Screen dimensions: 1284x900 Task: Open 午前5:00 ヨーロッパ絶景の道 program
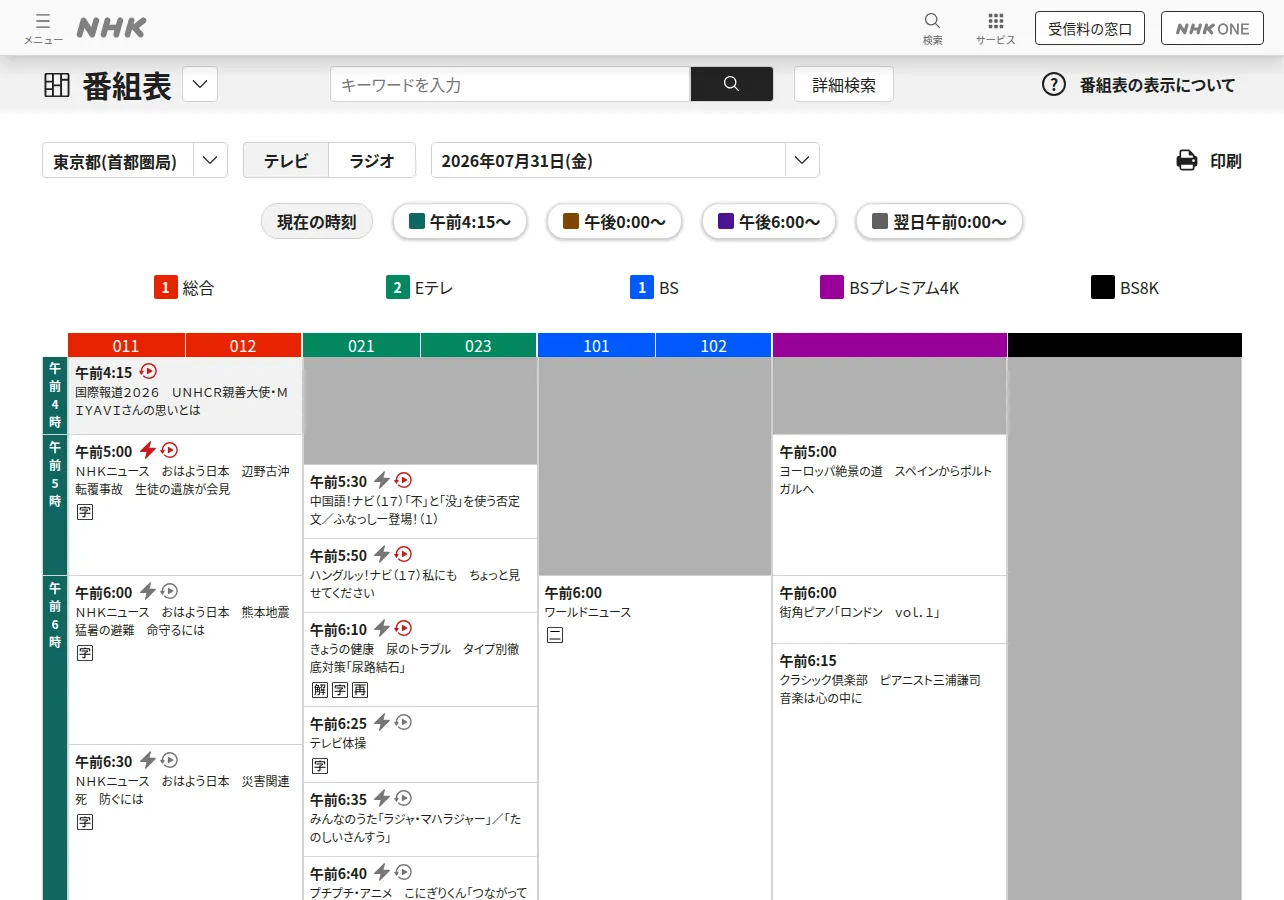point(890,505)
